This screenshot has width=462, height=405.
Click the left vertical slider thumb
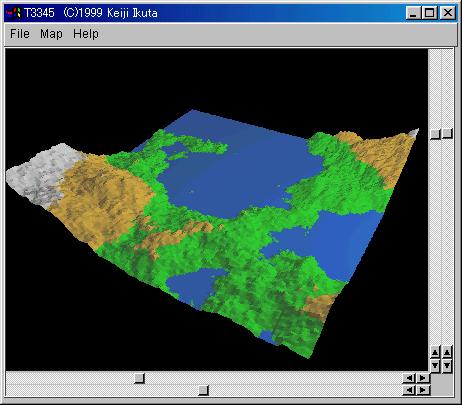pos(435,134)
